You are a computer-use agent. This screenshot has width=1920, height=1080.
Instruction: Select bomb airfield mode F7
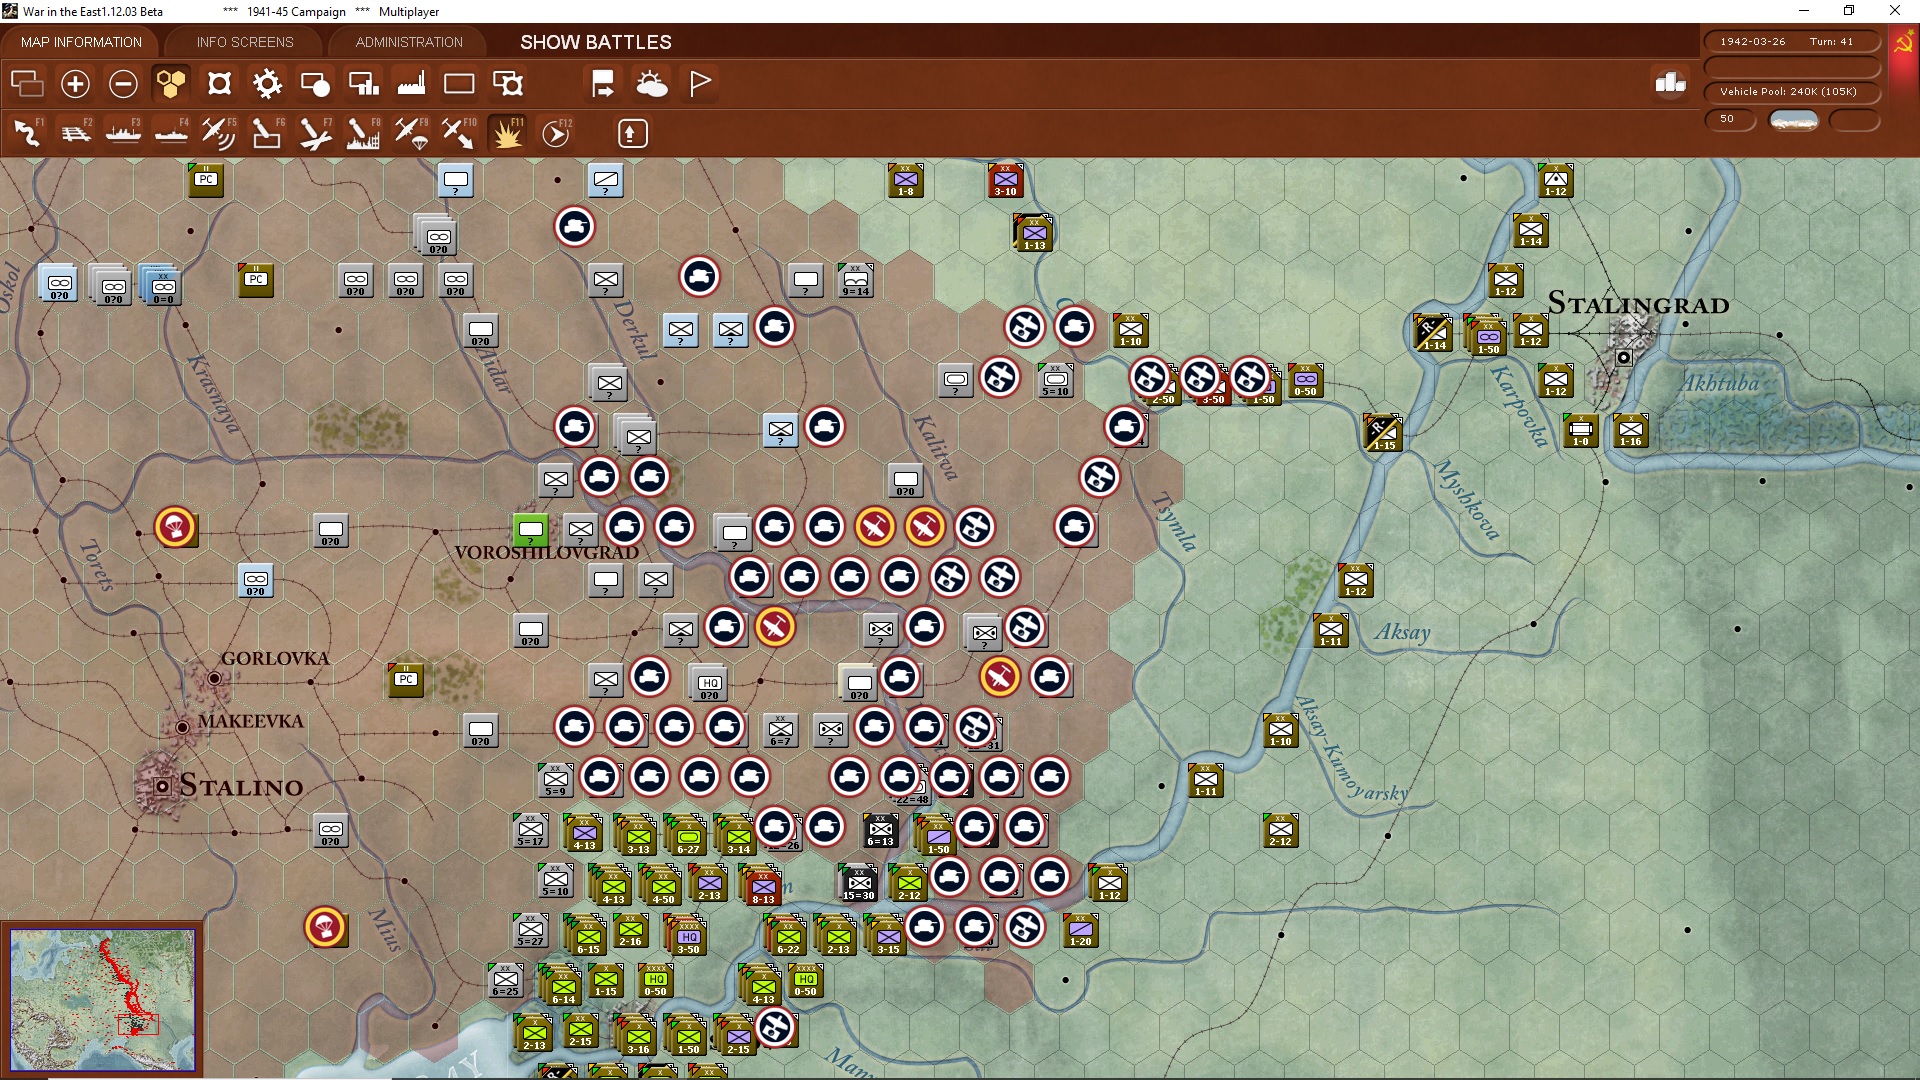tap(315, 133)
